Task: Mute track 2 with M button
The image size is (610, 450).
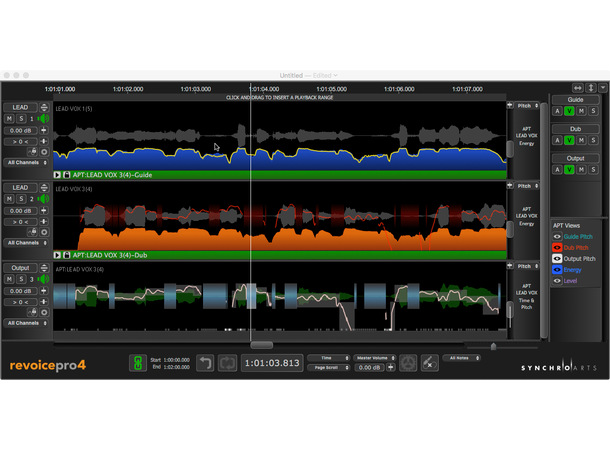Action: point(9,199)
